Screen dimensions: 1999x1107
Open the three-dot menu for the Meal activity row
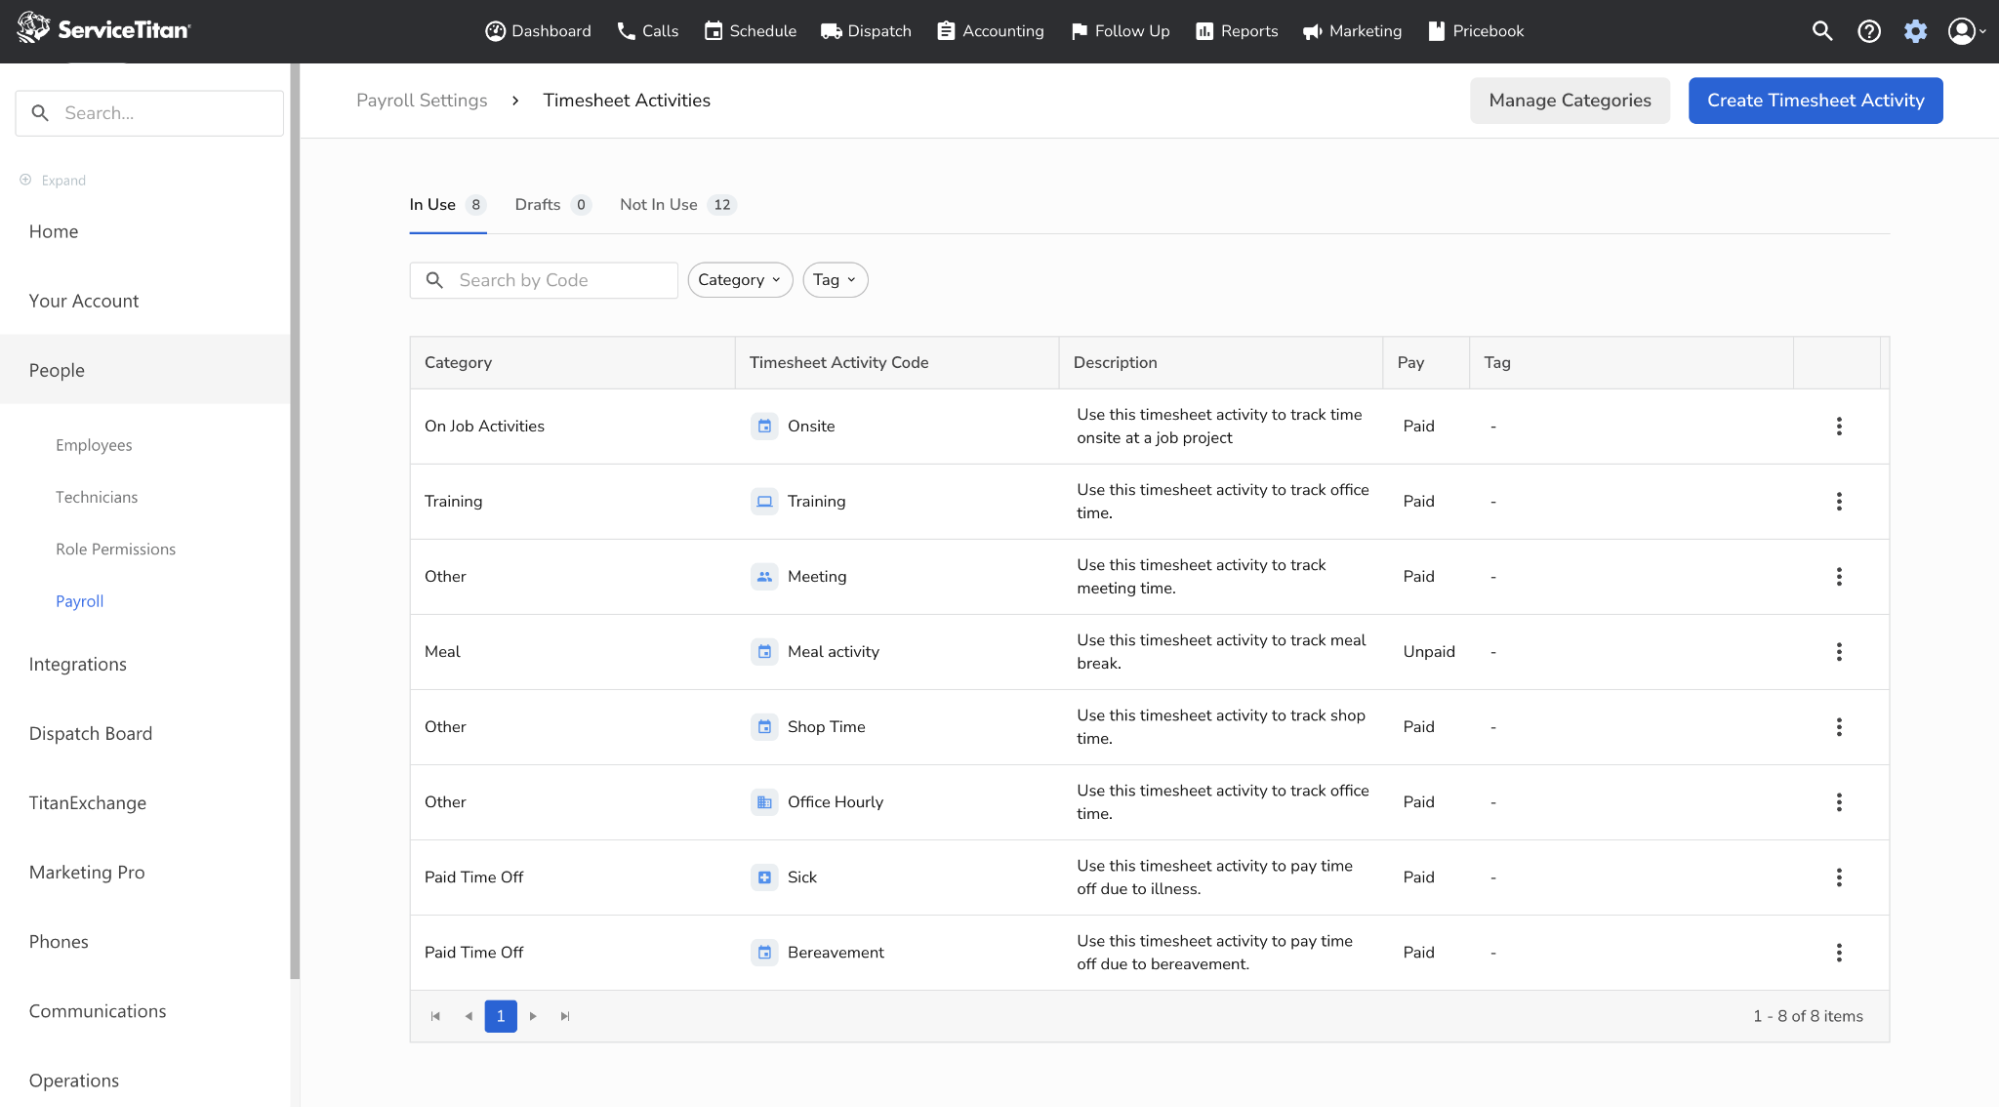pyautogui.click(x=1838, y=652)
